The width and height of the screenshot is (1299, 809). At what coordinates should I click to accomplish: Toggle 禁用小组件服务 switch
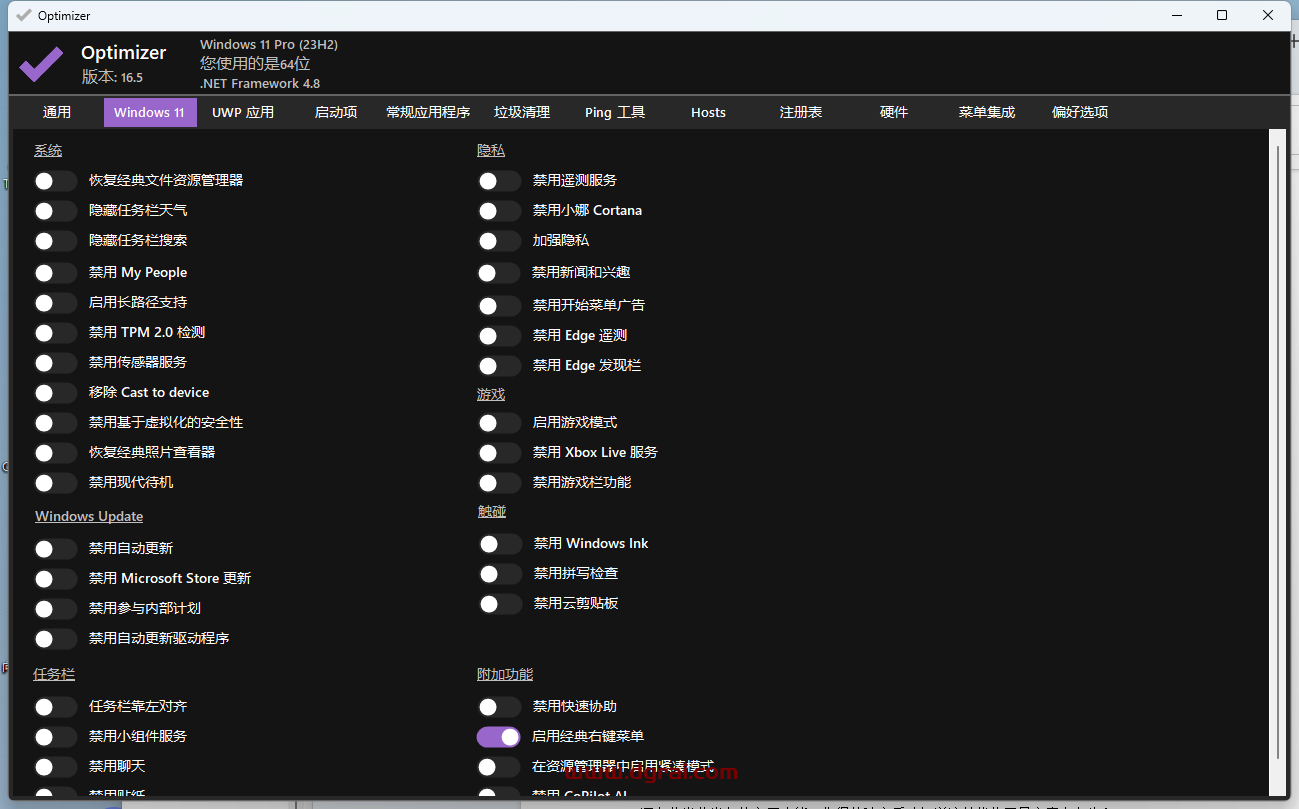coord(55,737)
